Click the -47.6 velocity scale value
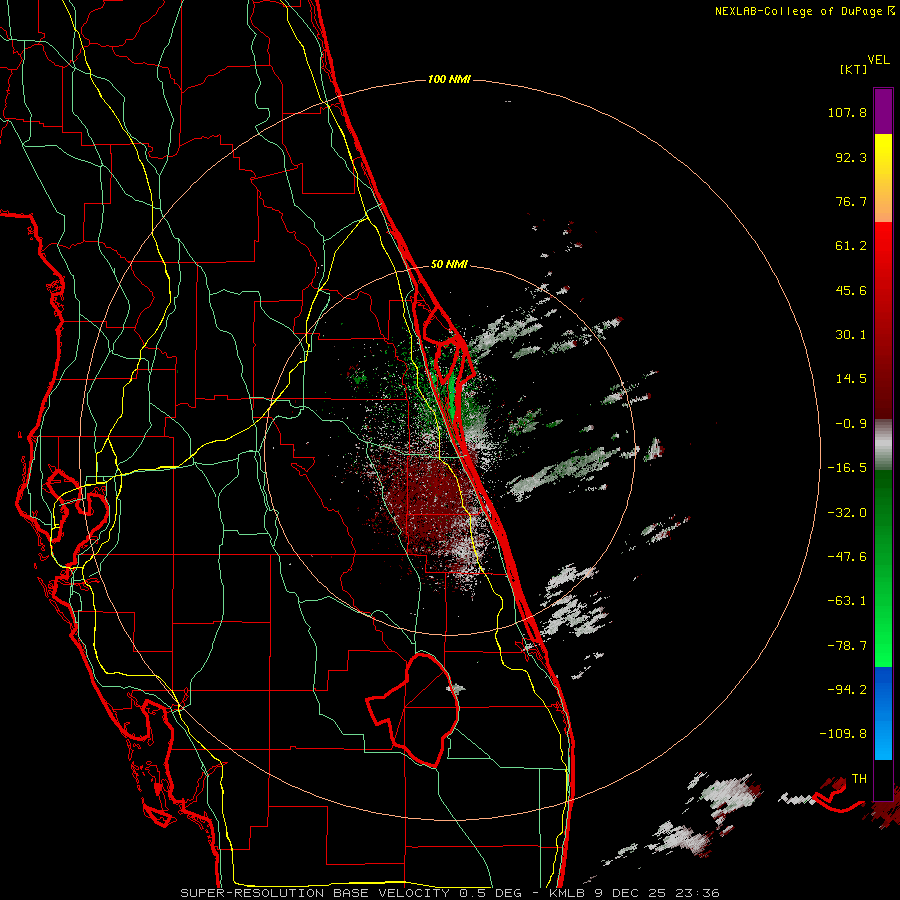The height and width of the screenshot is (900, 900). [847, 557]
